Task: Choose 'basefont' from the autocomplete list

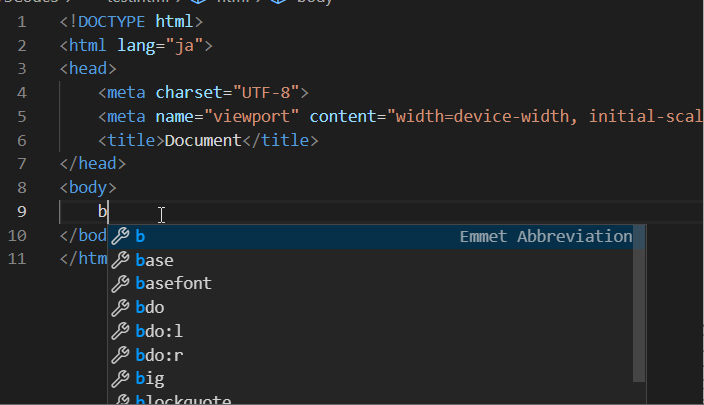Action: 173,284
